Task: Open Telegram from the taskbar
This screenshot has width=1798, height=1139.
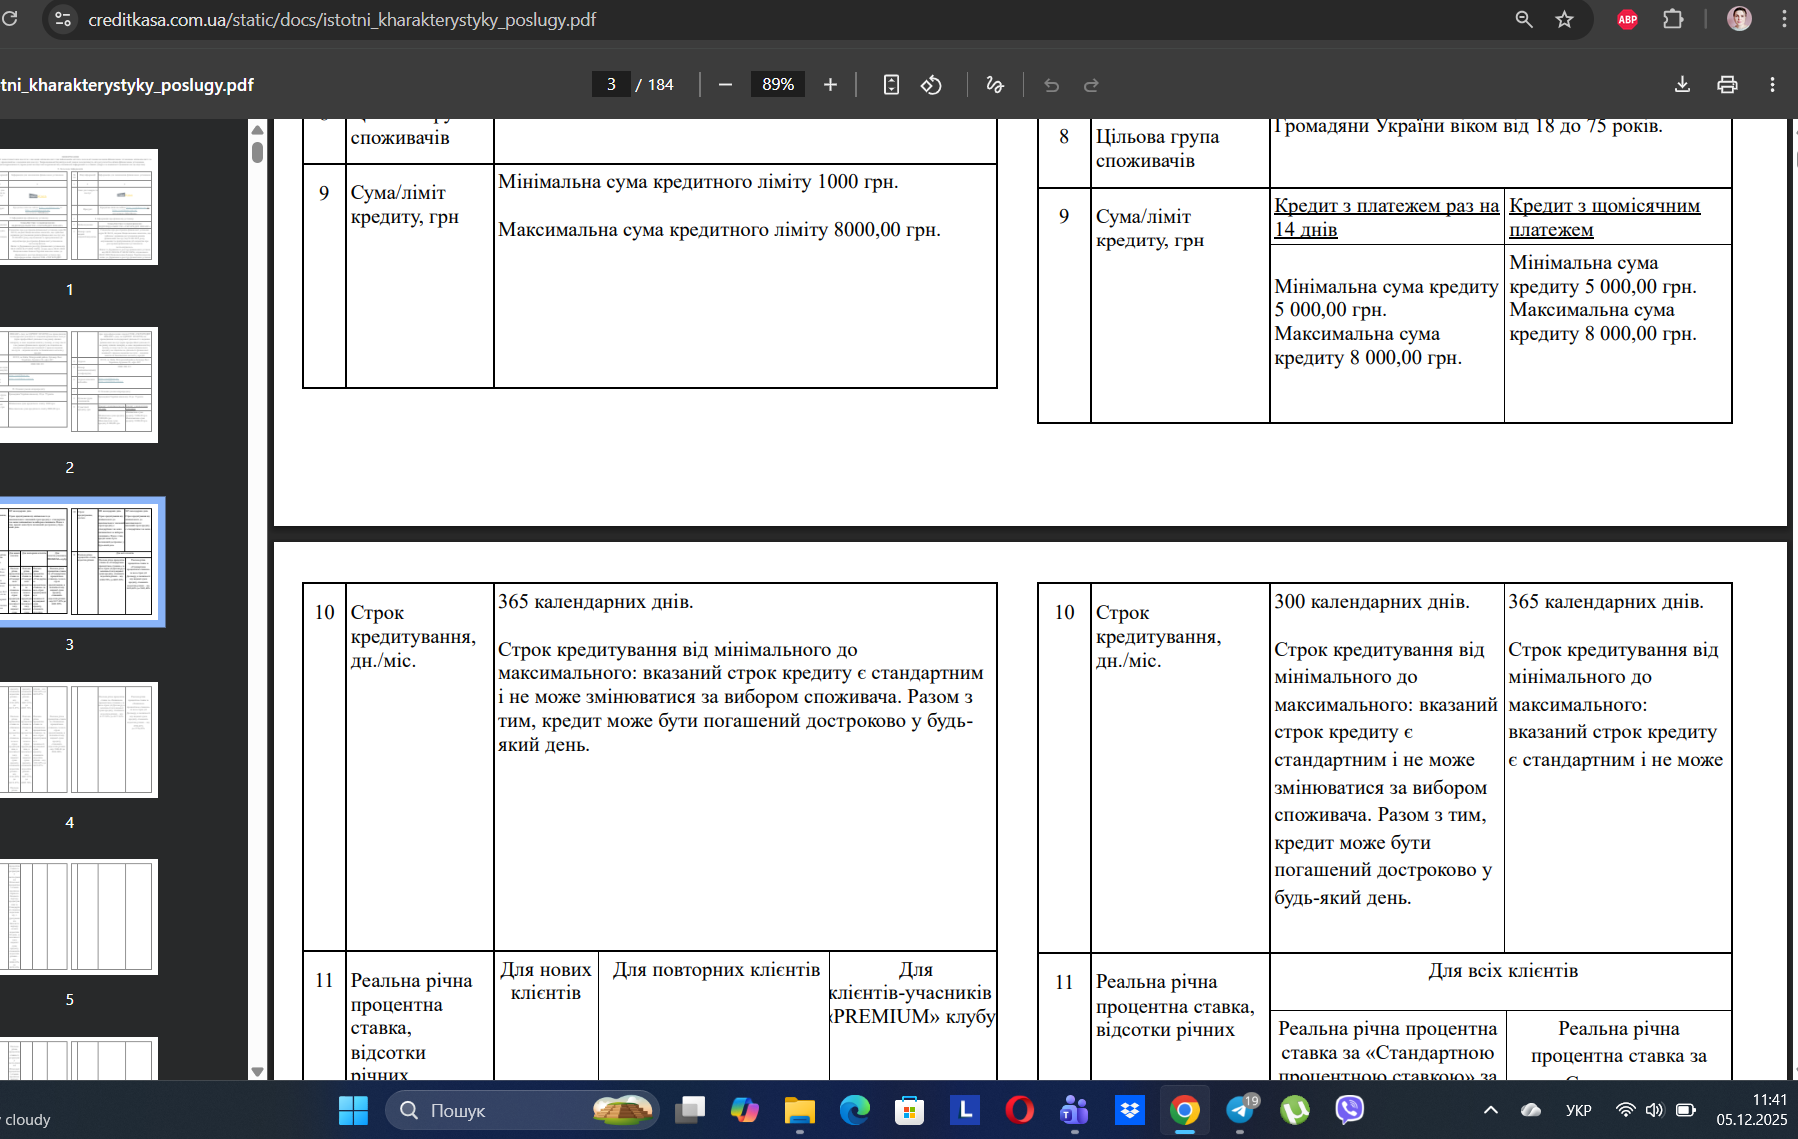Action: pyautogui.click(x=1240, y=1110)
